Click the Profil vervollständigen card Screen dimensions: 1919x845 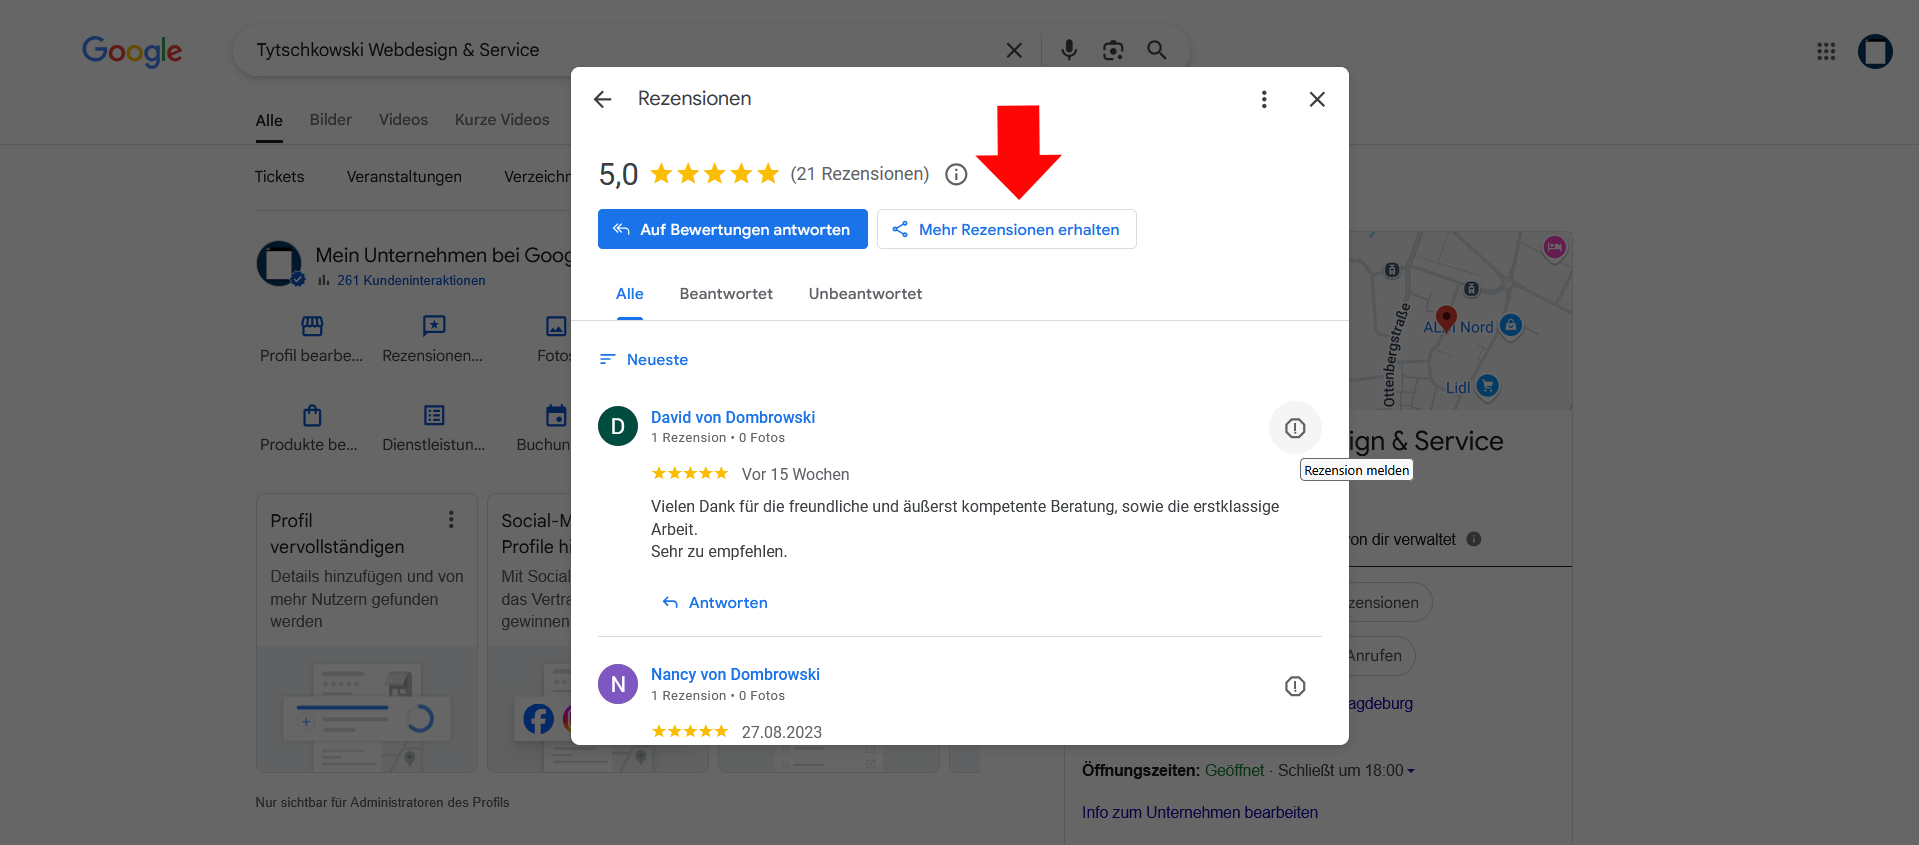pyautogui.click(x=367, y=633)
